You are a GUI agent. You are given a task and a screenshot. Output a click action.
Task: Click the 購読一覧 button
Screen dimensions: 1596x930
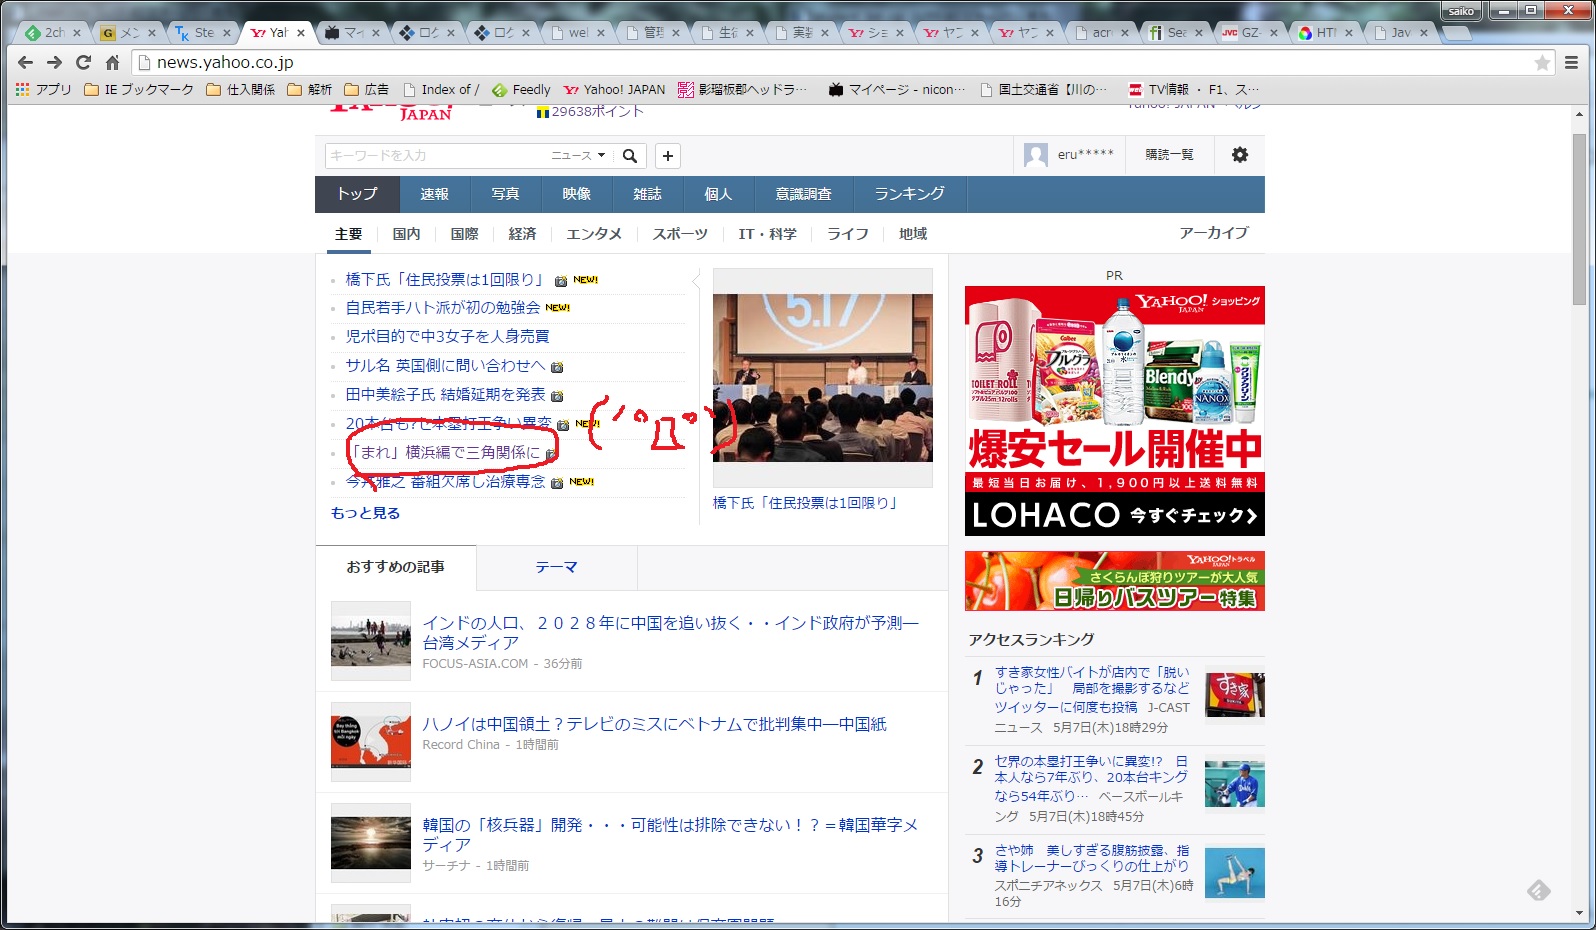tap(1169, 155)
